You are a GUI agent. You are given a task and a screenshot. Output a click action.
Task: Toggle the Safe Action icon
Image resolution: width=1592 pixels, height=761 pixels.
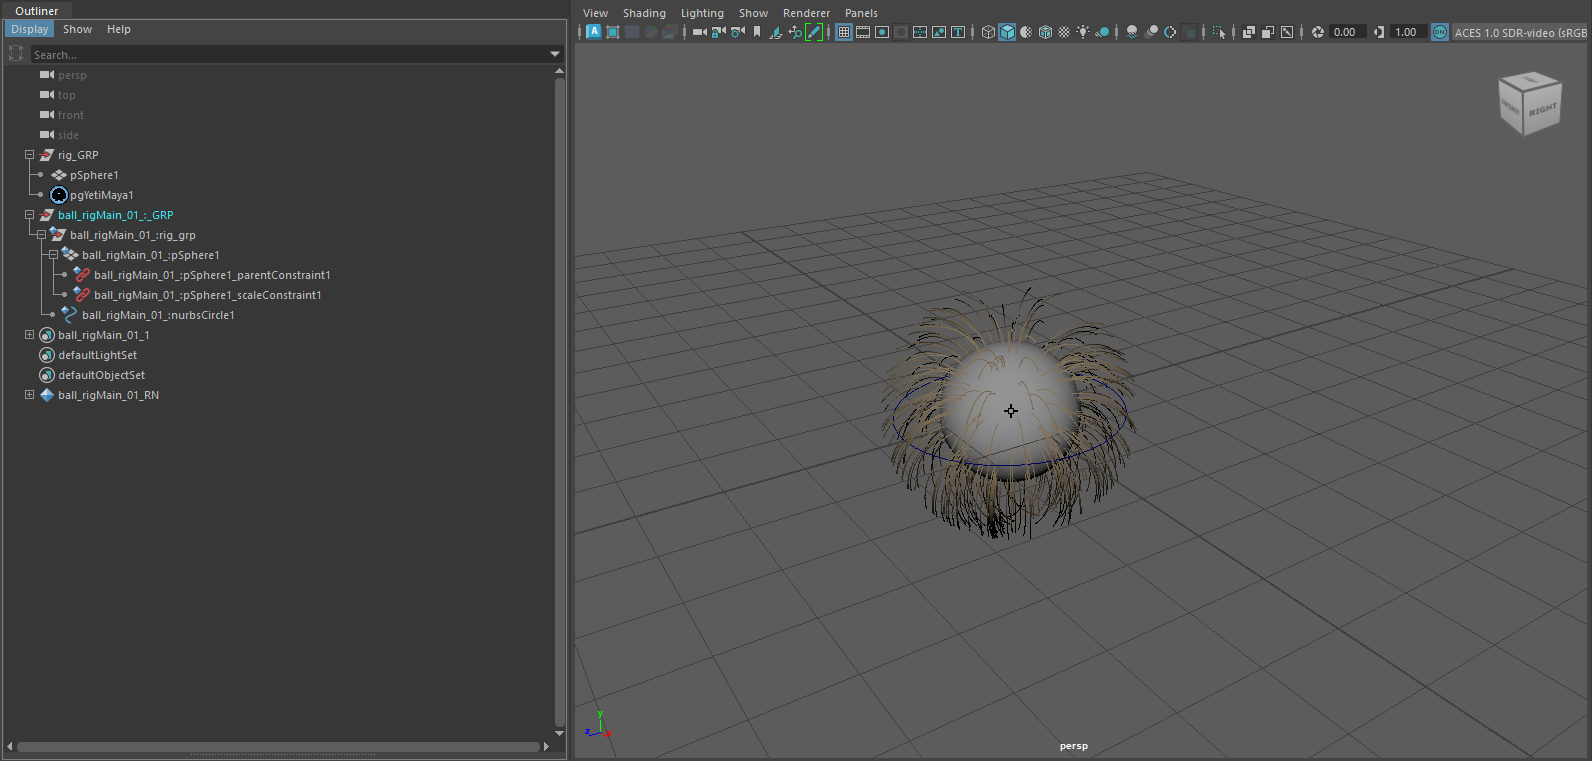[939, 32]
